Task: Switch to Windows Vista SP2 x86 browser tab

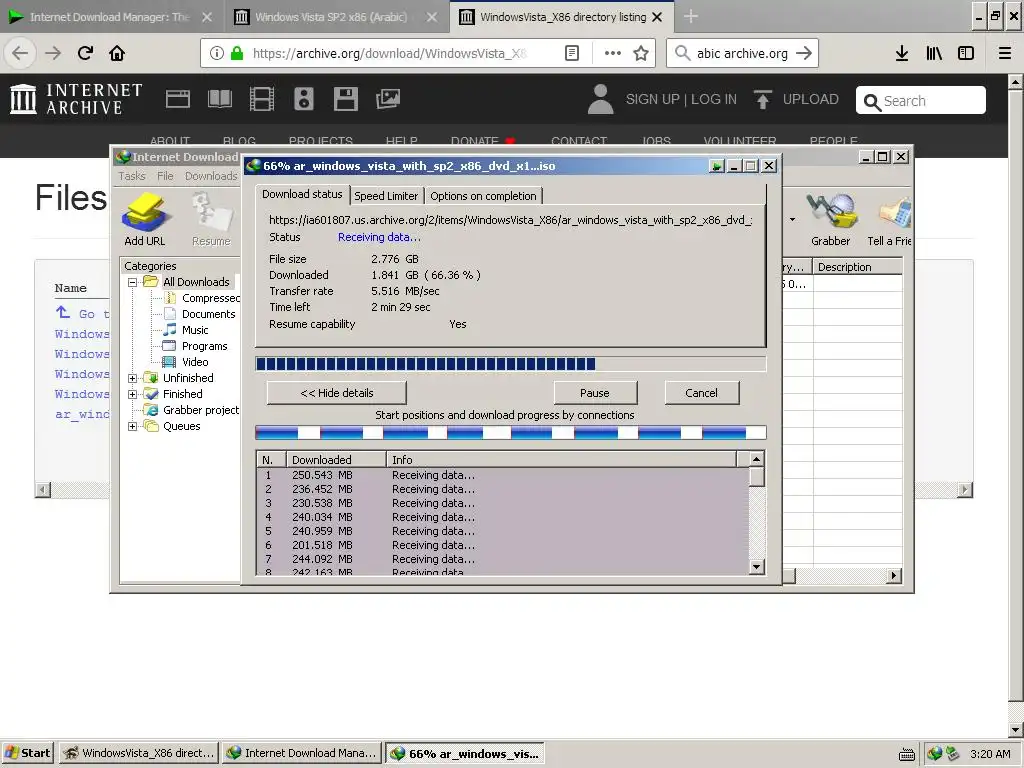Action: tap(335, 17)
